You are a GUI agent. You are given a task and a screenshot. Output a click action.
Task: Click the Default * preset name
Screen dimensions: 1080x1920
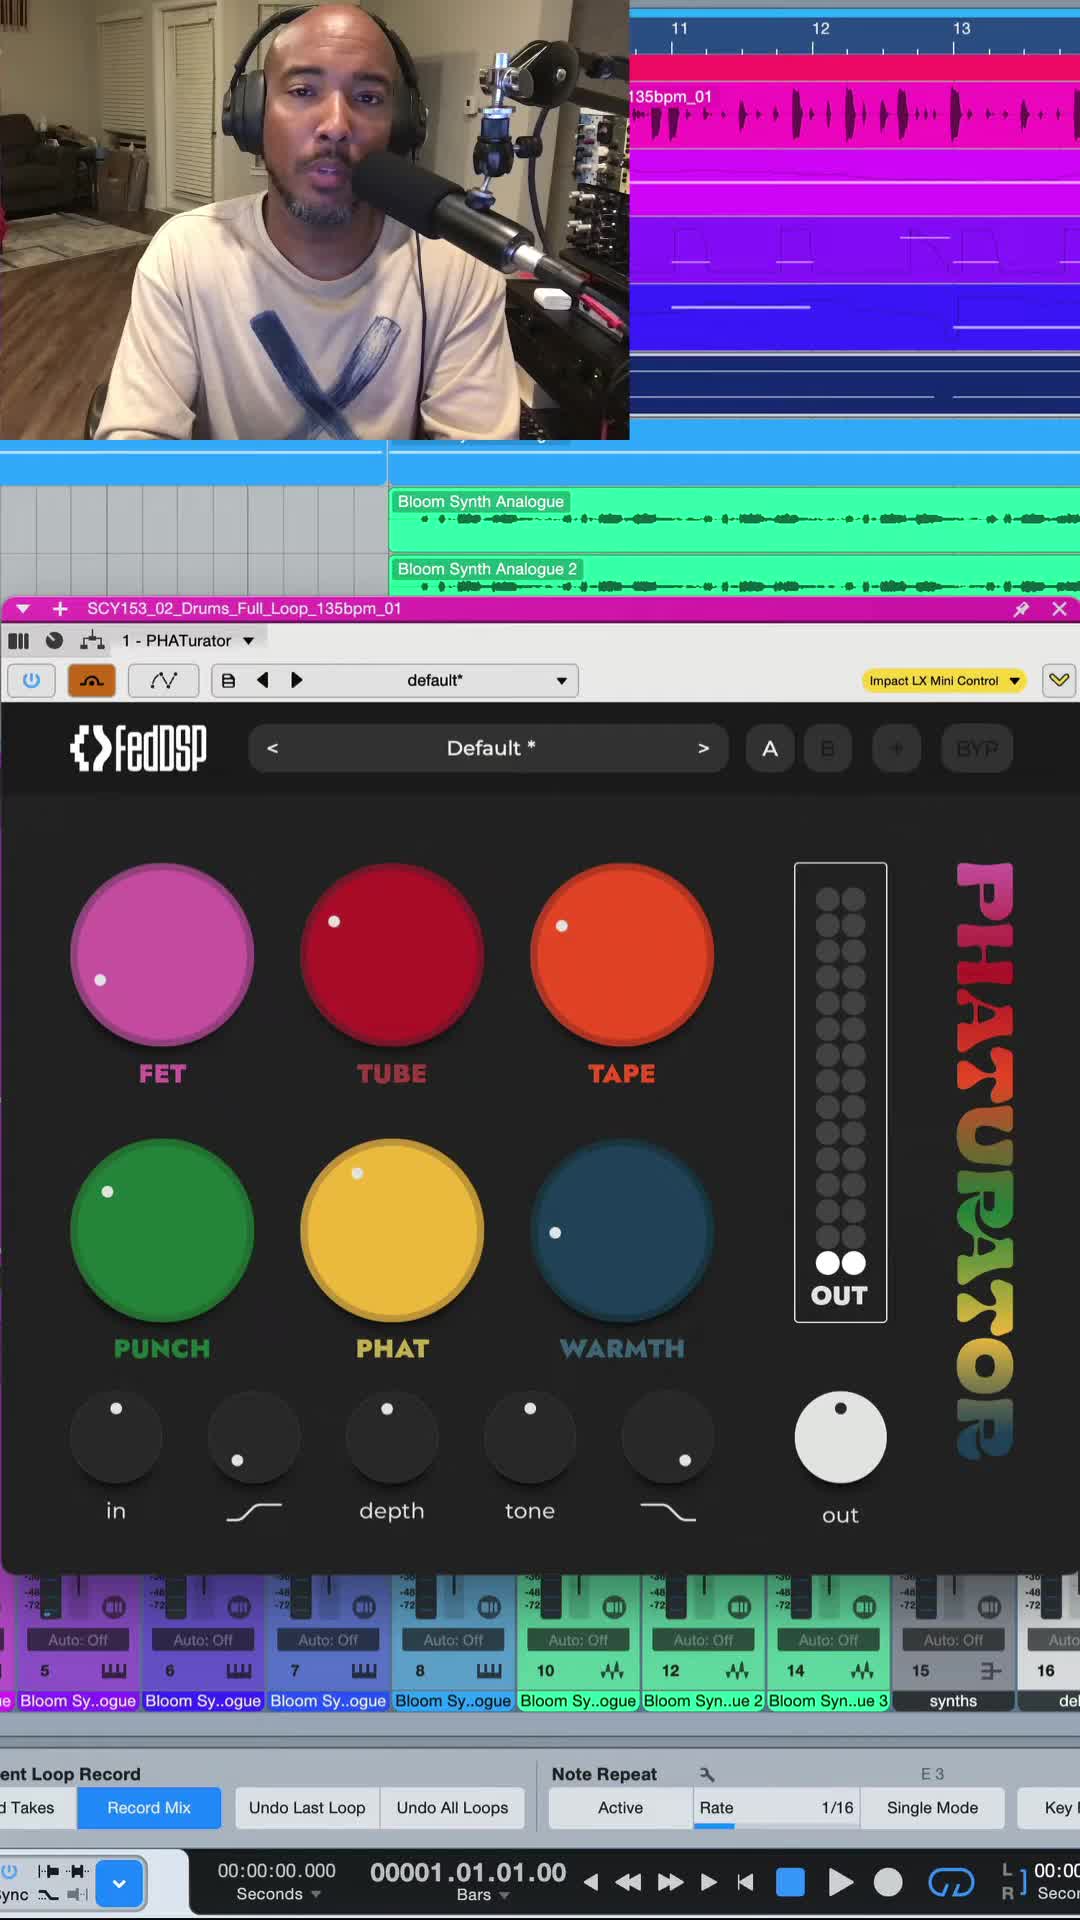[491, 748]
